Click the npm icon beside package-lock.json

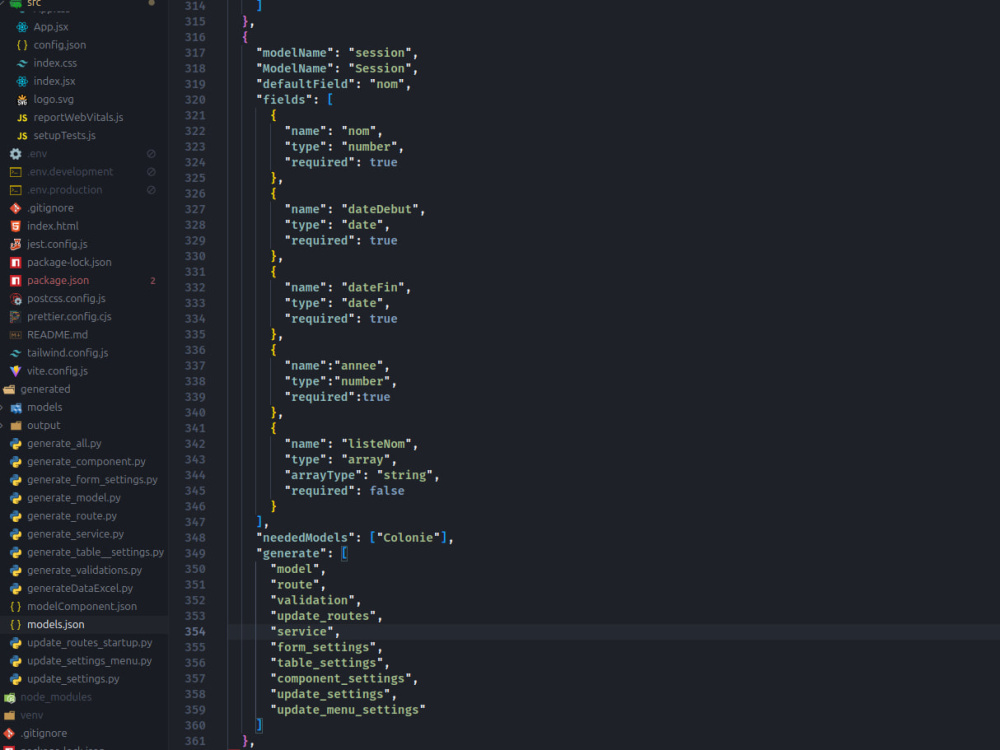(16, 262)
